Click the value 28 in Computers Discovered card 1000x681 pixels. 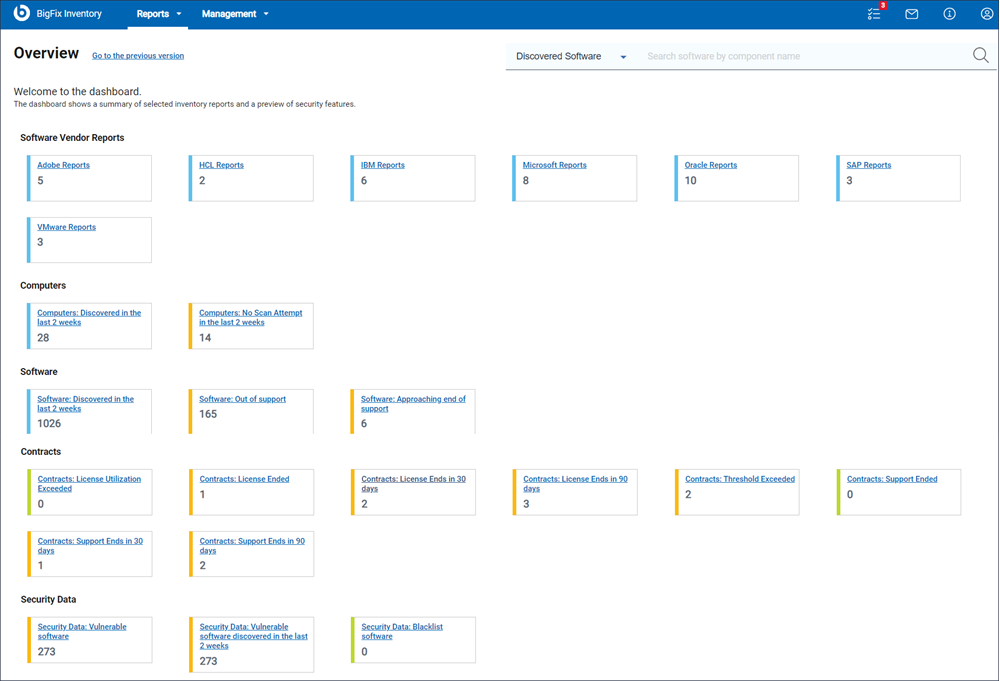pos(43,338)
